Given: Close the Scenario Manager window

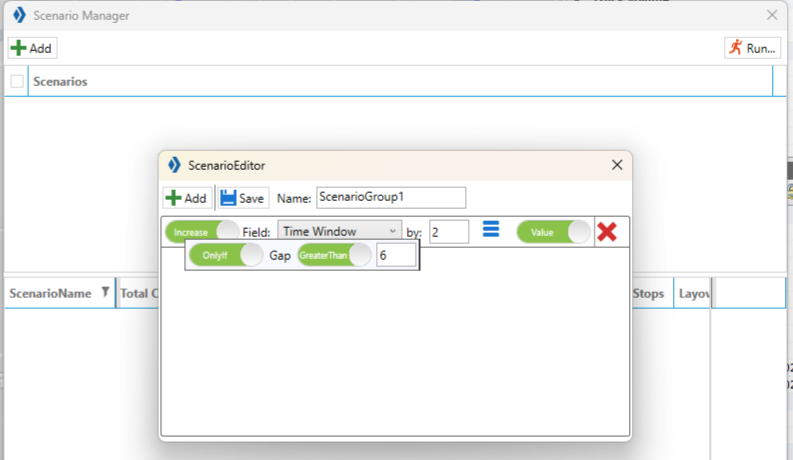Looking at the screenshot, I should (x=772, y=15).
